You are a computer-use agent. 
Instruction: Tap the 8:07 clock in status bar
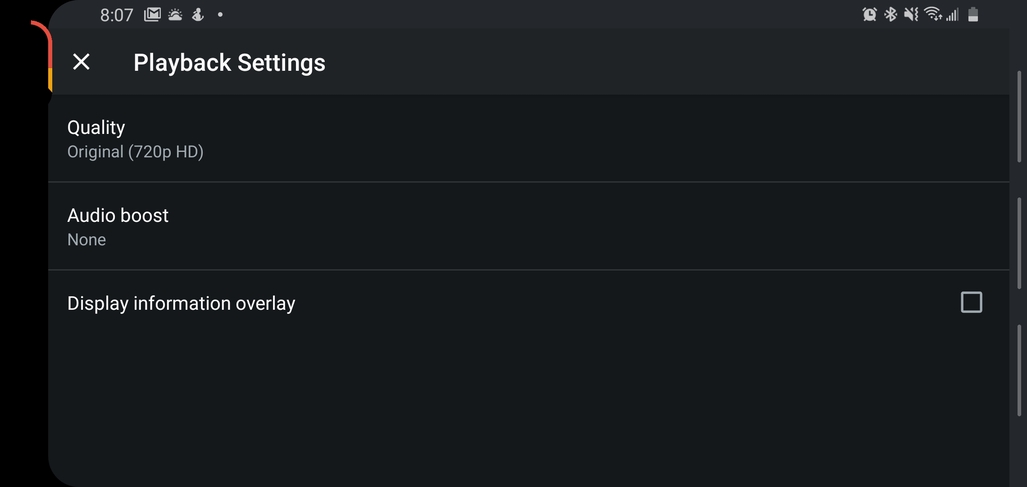[116, 15]
